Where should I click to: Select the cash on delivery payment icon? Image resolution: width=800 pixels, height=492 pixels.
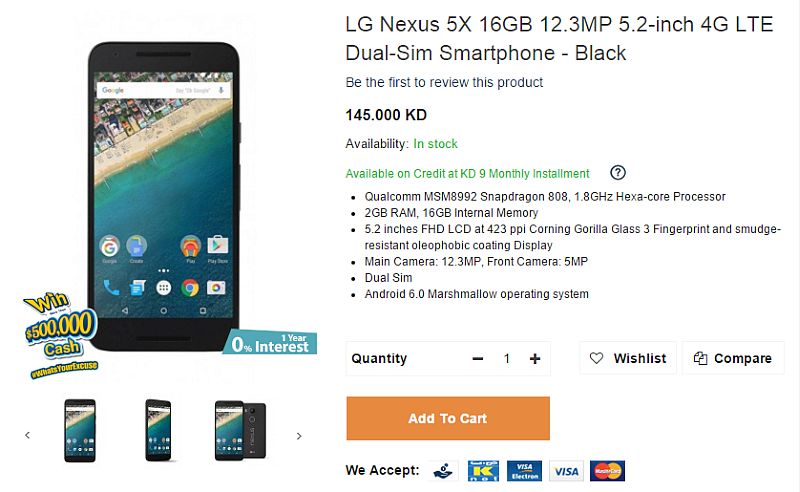pyautogui.click(x=443, y=471)
